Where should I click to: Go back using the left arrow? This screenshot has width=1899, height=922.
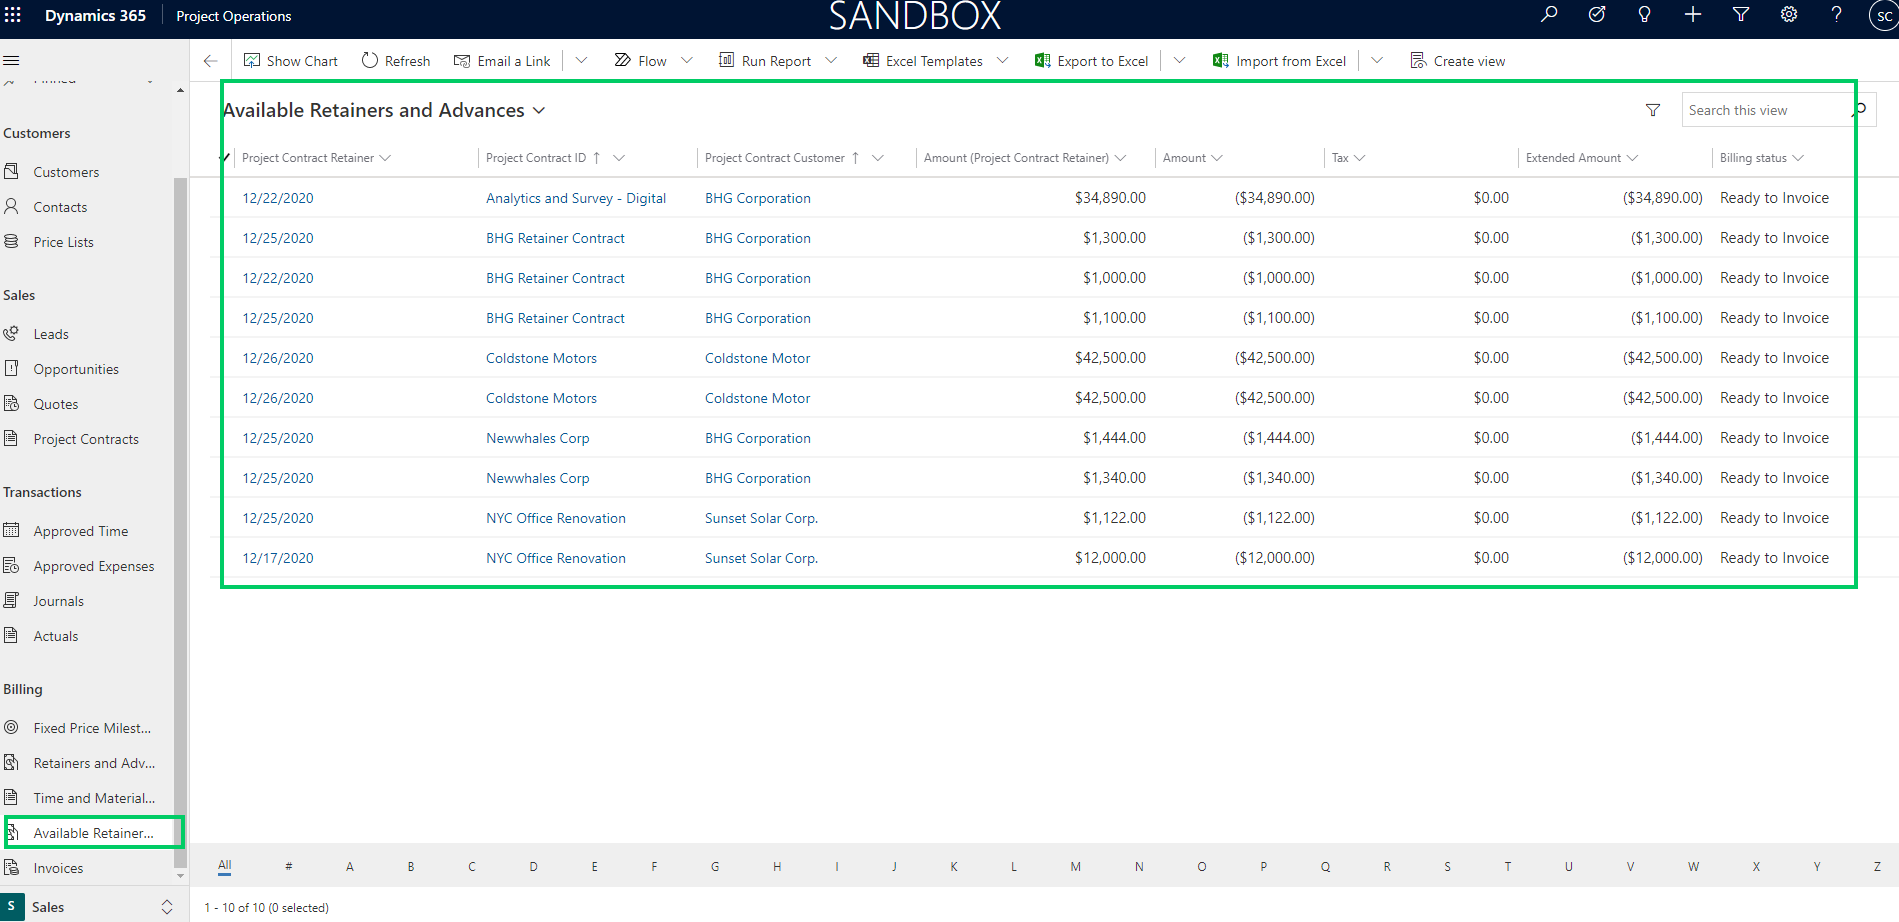210,61
